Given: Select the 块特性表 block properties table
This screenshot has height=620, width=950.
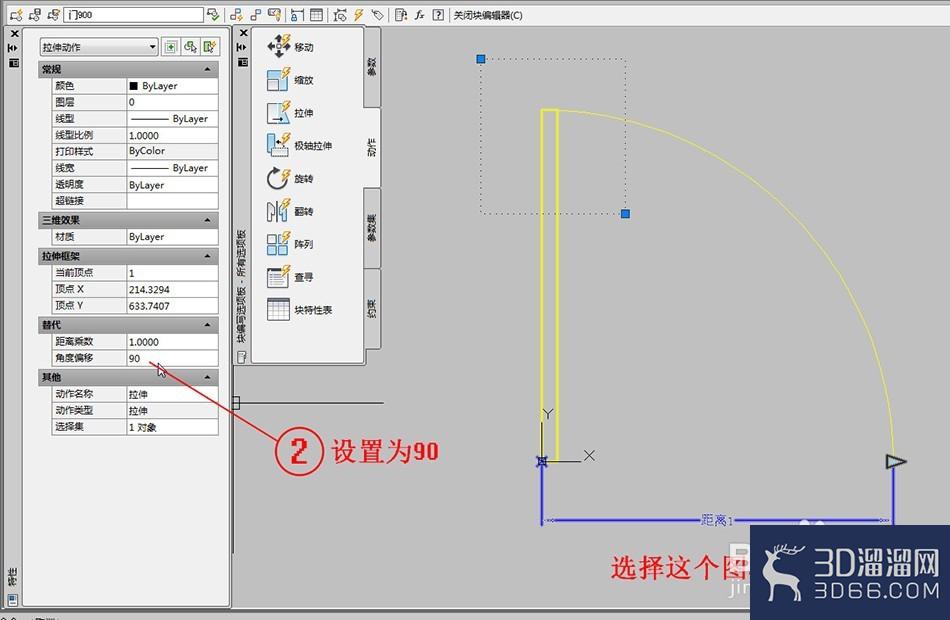Looking at the screenshot, I should [x=300, y=310].
